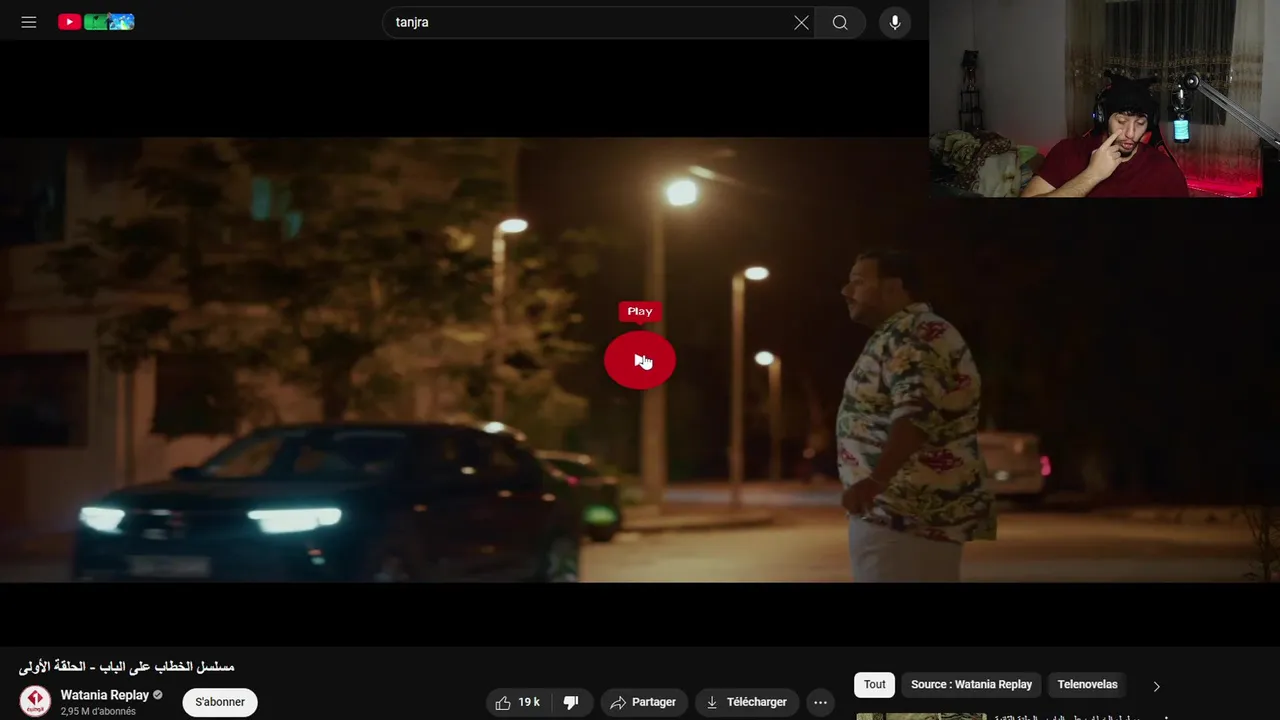This screenshot has width=1280, height=720.
Task: Go to YouTube home via the logo
Action: [x=96, y=22]
